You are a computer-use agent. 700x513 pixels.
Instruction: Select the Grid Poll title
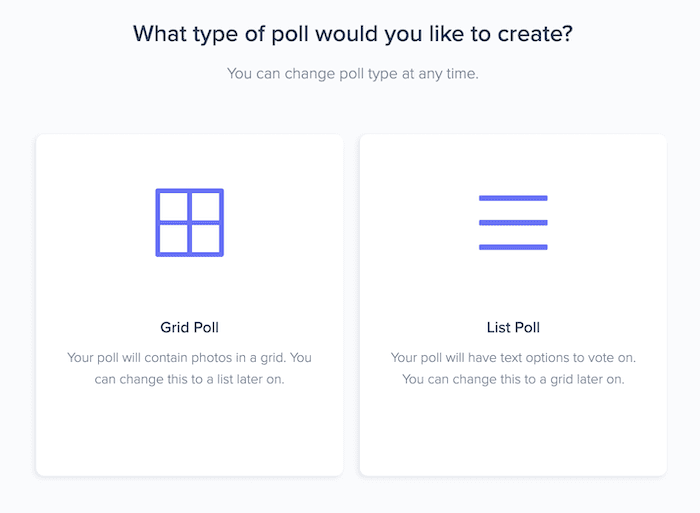click(x=189, y=327)
